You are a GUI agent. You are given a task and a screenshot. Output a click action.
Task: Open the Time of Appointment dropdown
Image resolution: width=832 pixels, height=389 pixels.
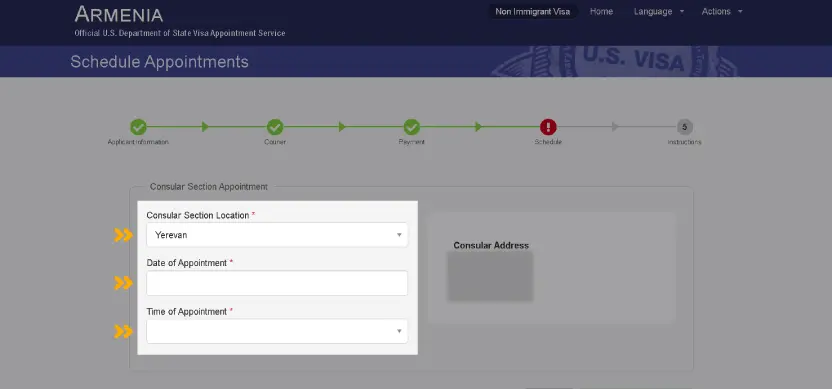click(277, 331)
